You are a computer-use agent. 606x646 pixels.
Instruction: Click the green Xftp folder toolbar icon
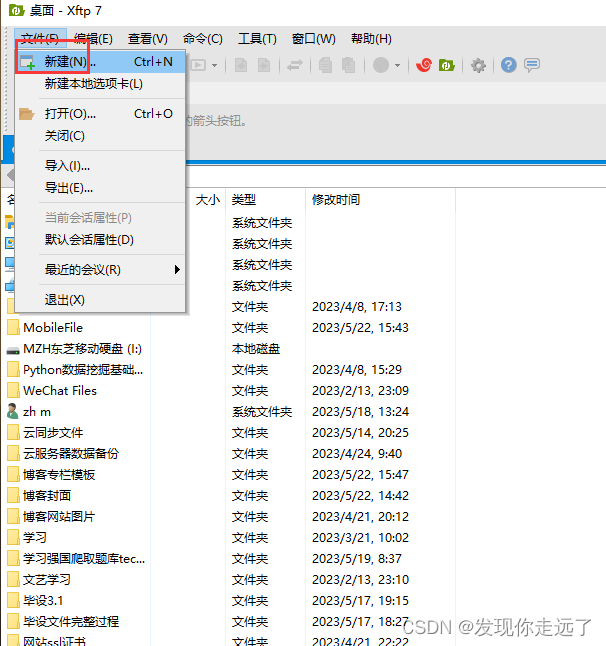[447, 65]
